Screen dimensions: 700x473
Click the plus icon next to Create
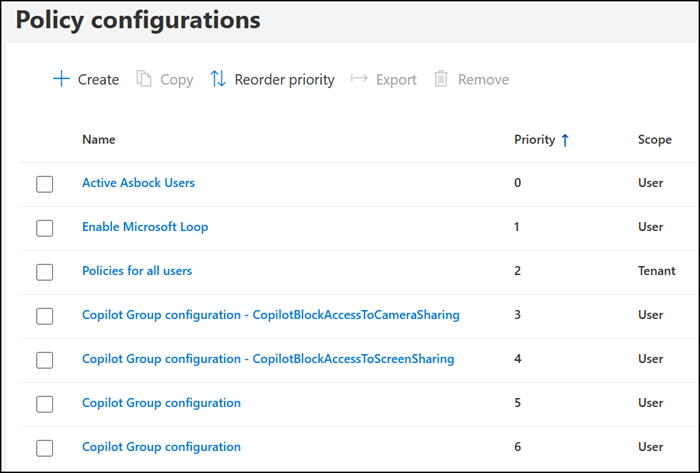tap(61, 79)
